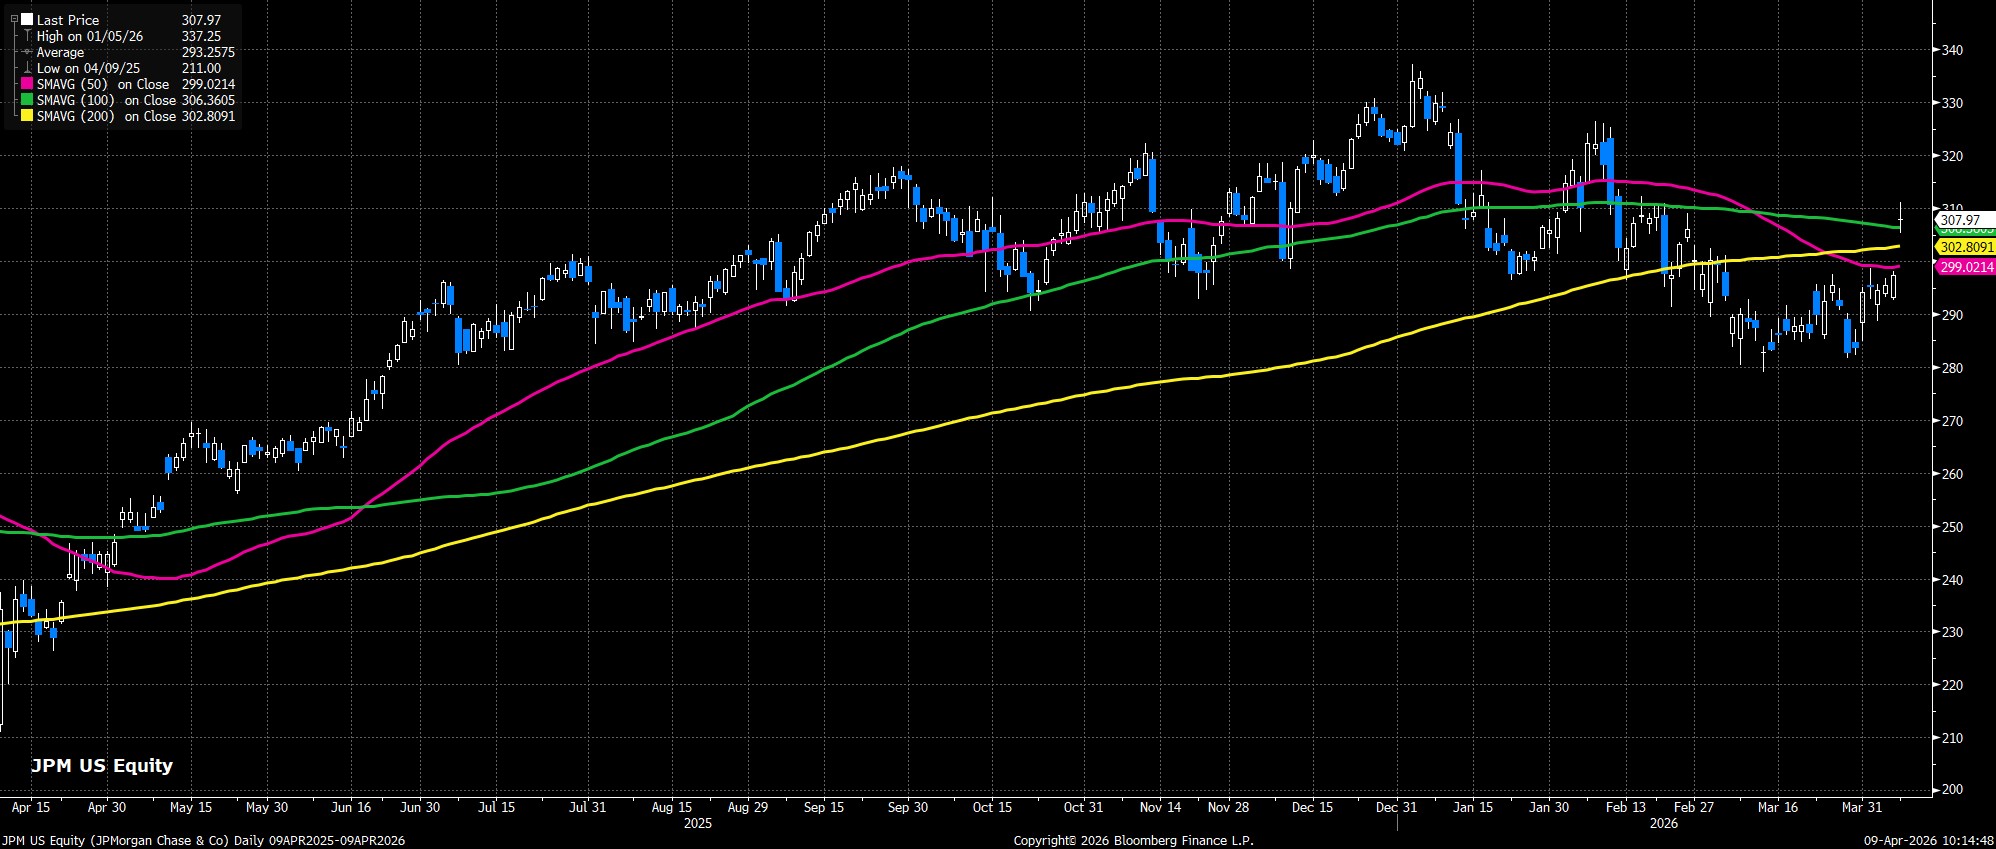Click the white Last Price color swatch
Screen dimensions: 1996x849
pos(27,20)
